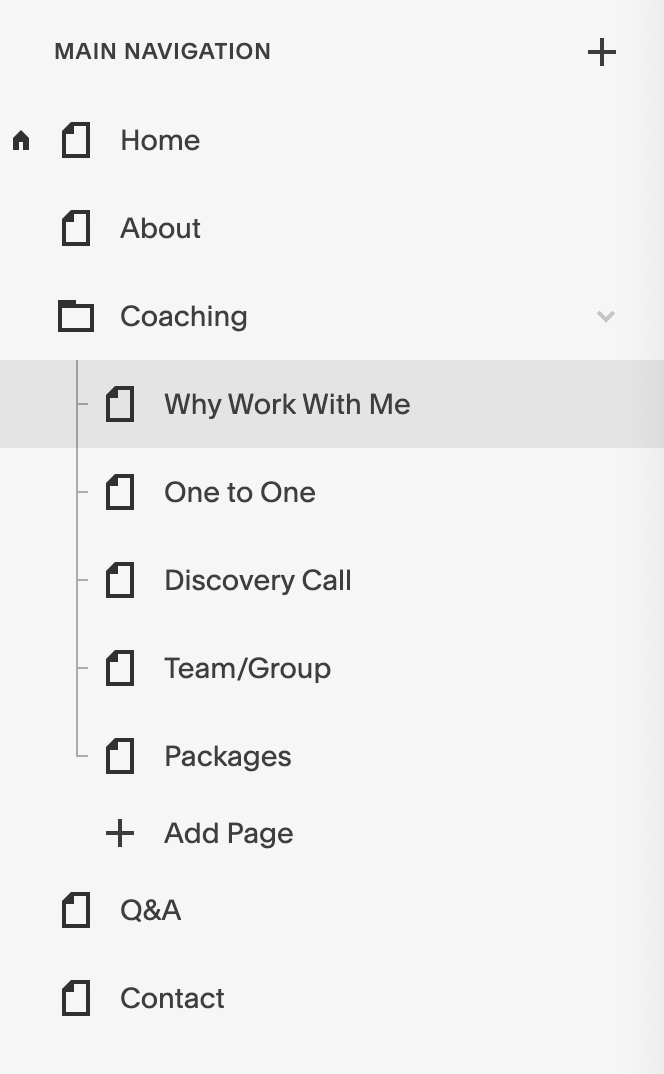The image size is (664, 1074).
Task: Click the page icon next to Q&A
Action: 76,910
